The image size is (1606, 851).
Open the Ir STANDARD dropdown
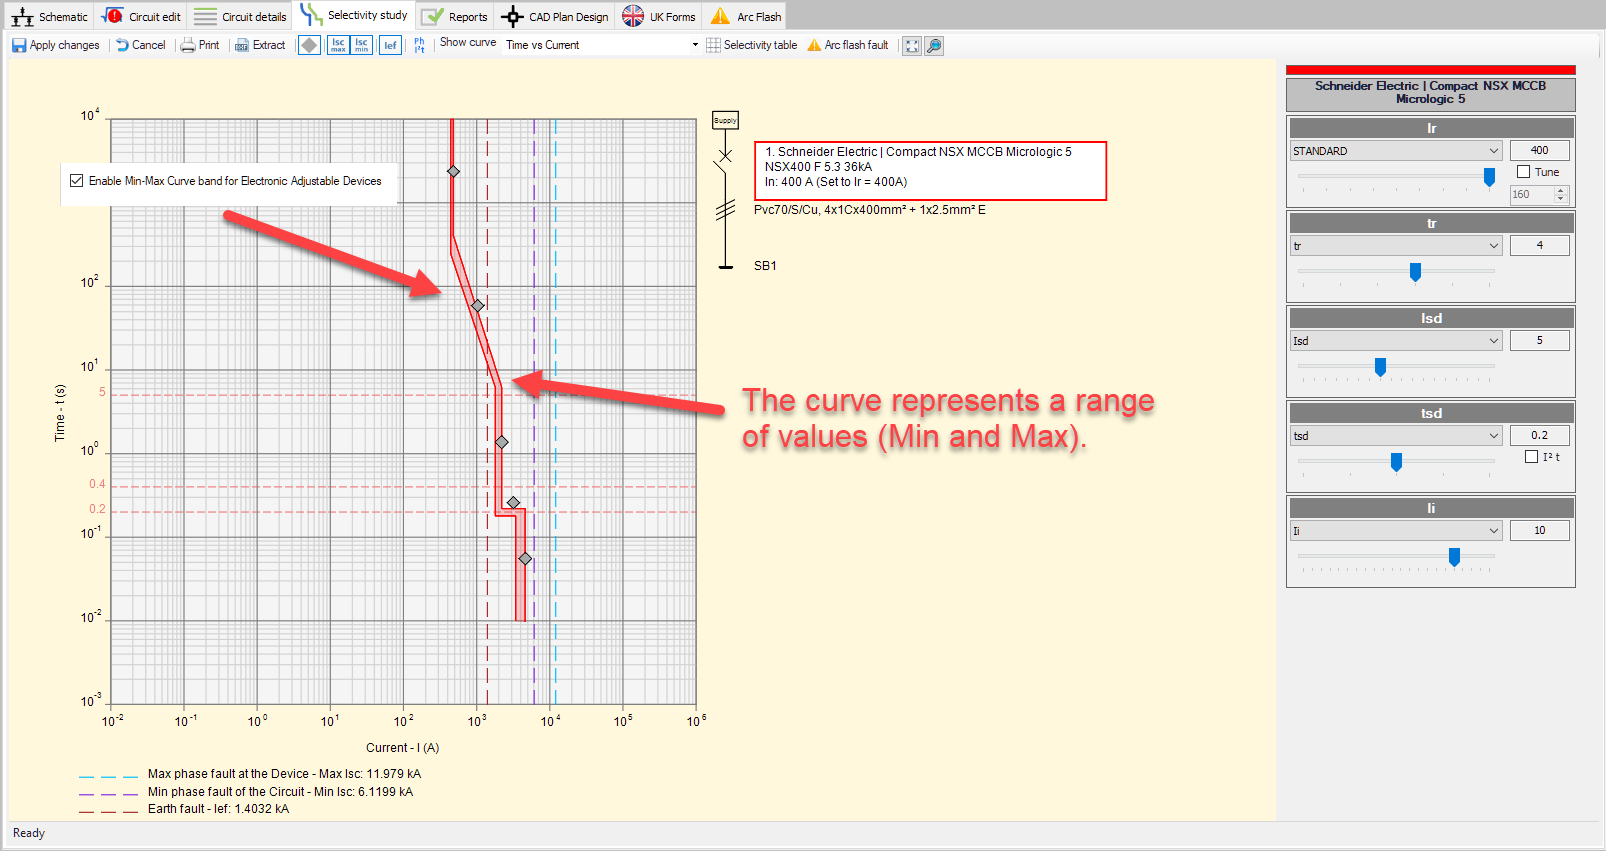pyautogui.click(x=1396, y=151)
